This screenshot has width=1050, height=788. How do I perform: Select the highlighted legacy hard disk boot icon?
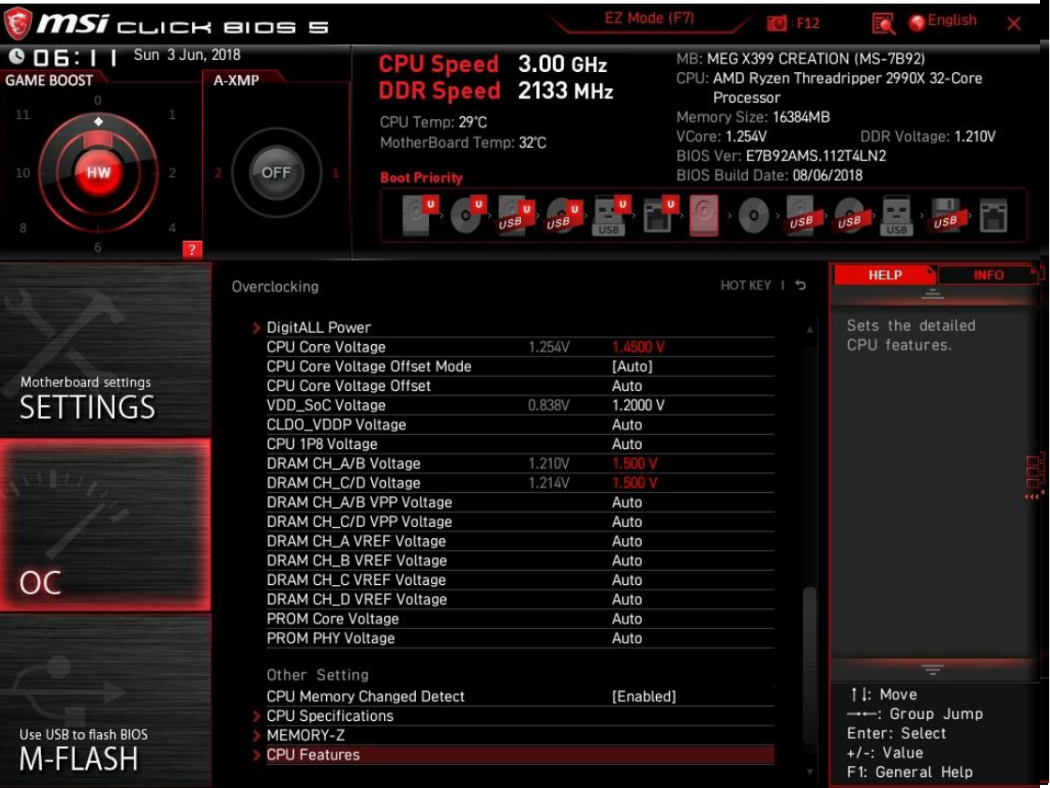(x=704, y=215)
